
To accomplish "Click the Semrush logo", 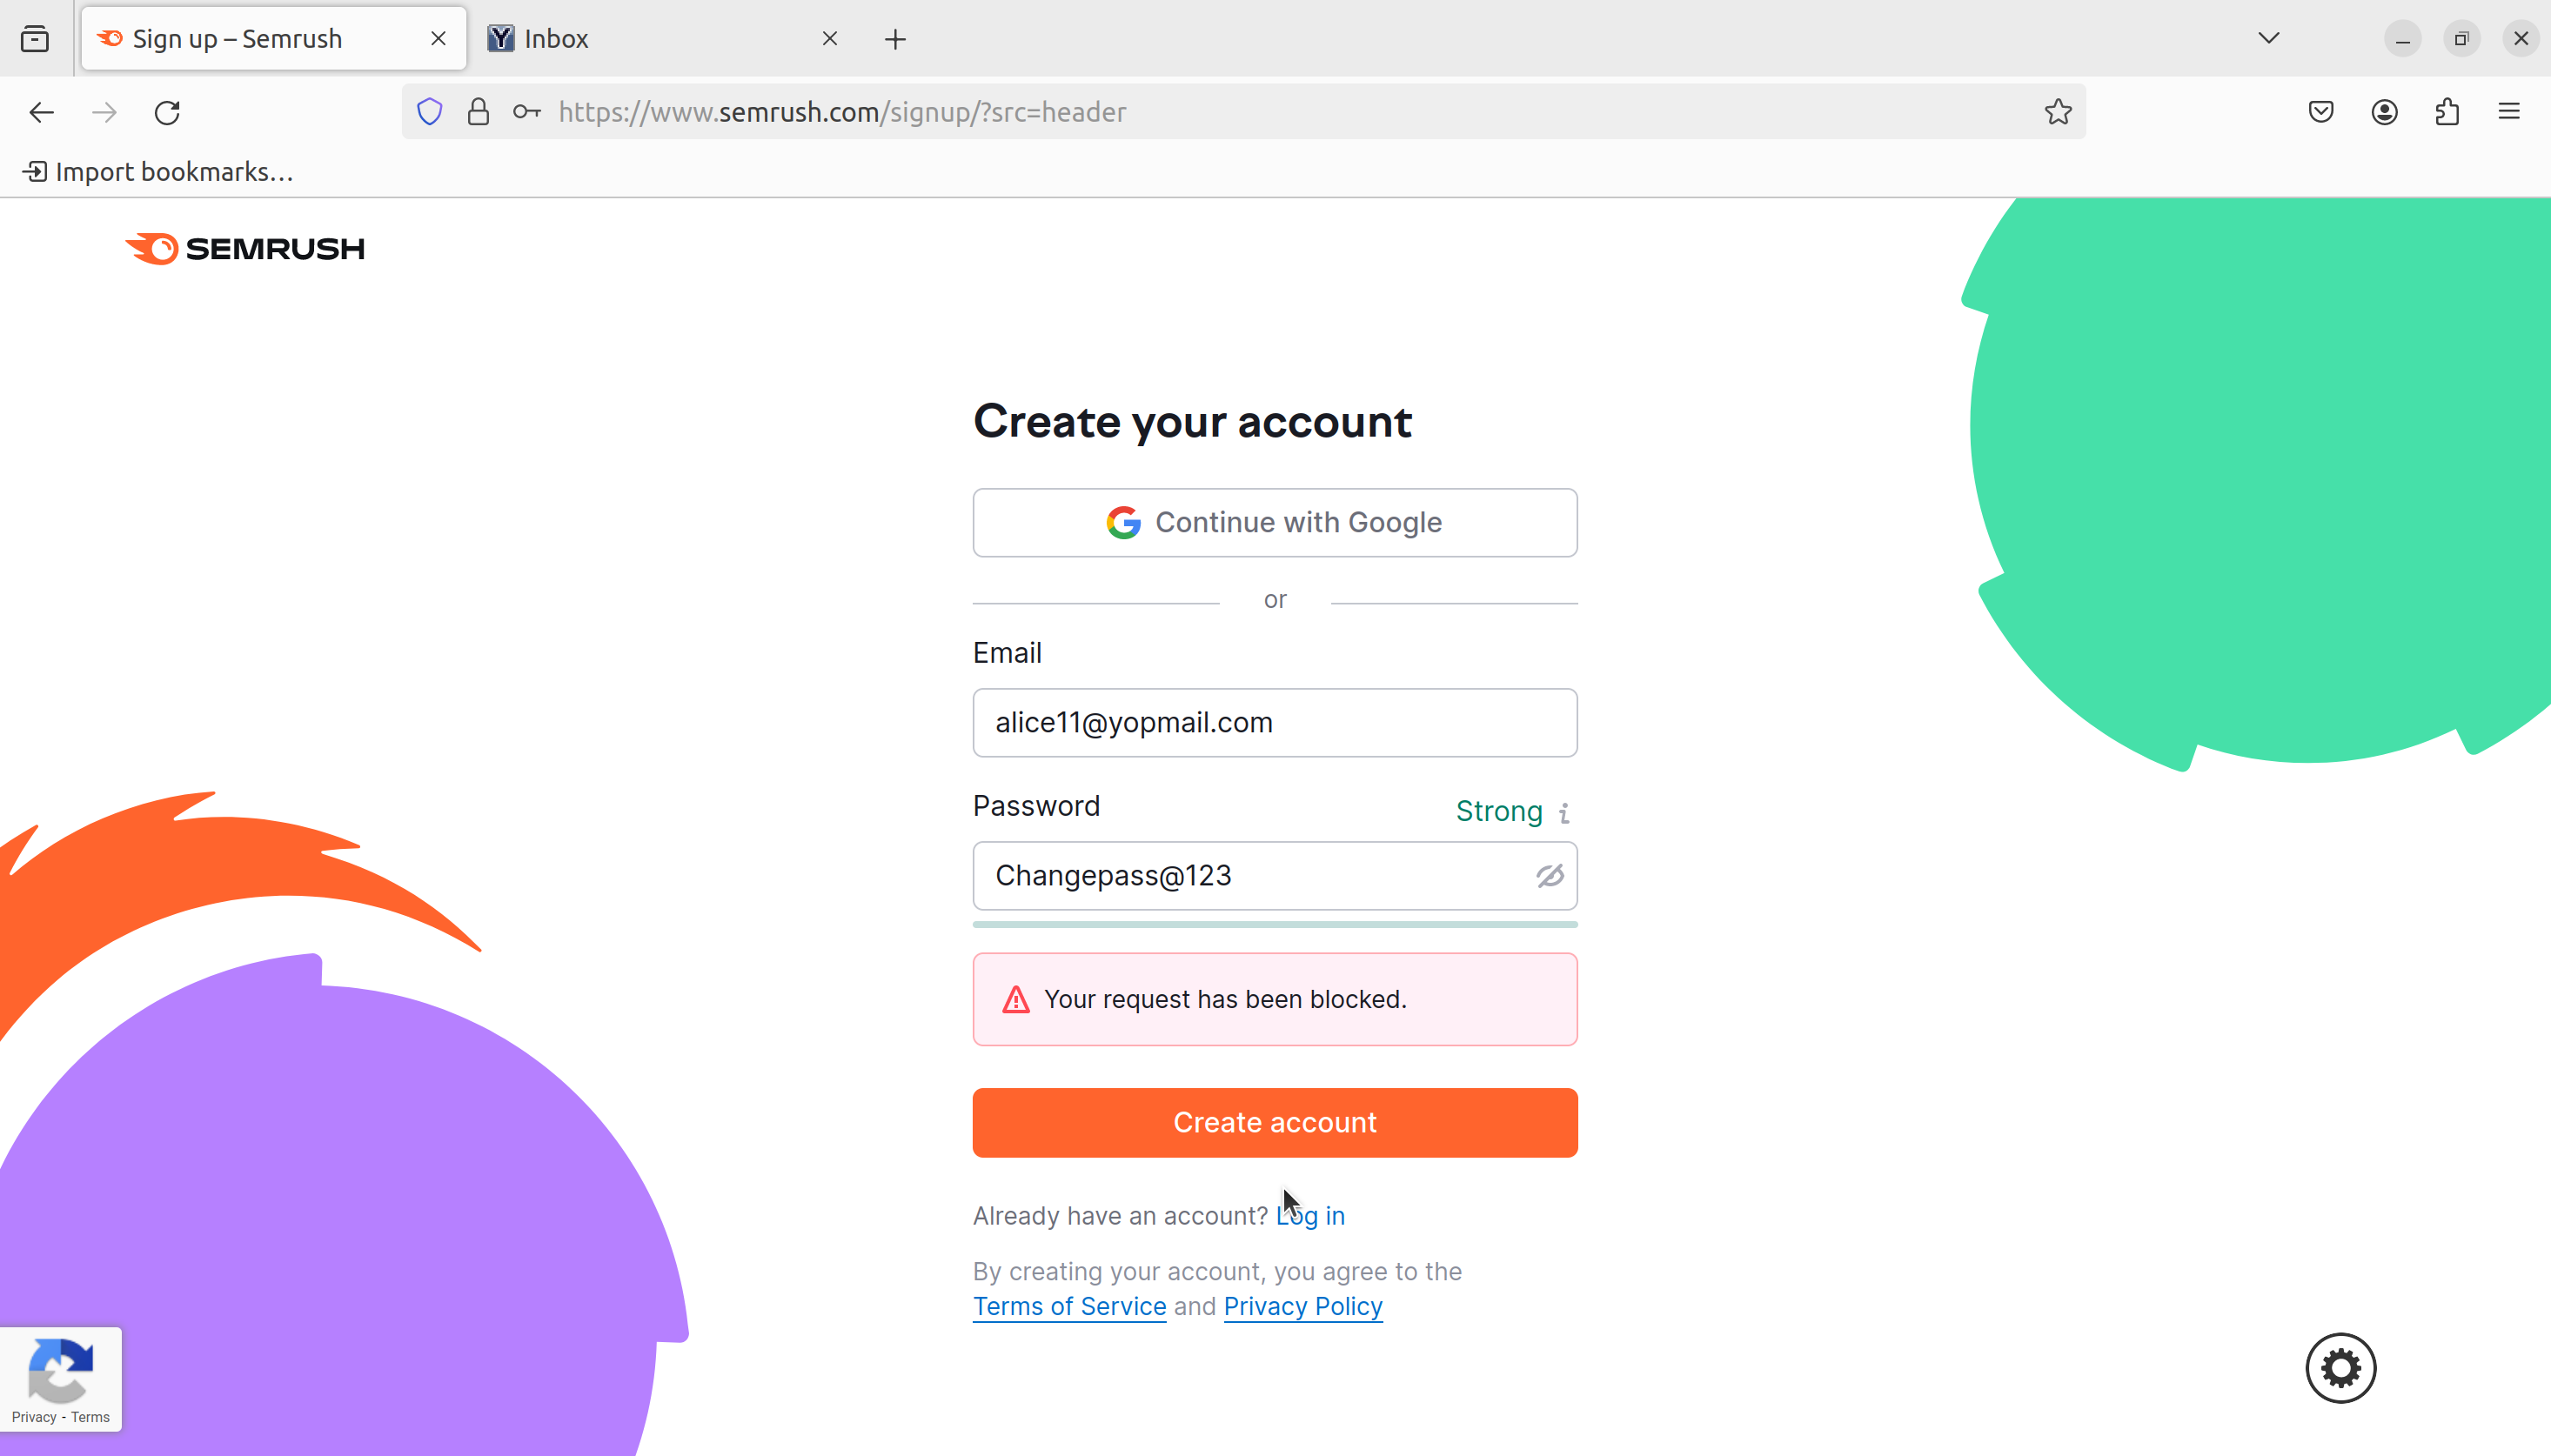I will (x=245, y=248).
